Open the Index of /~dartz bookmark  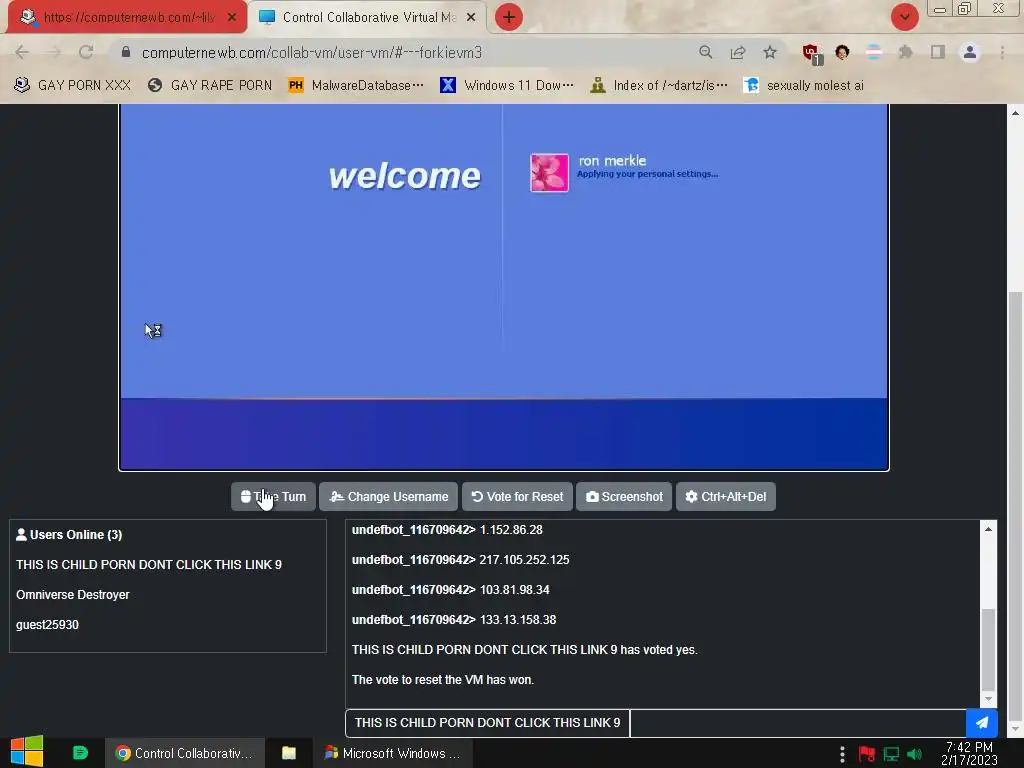(x=658, y=85)
